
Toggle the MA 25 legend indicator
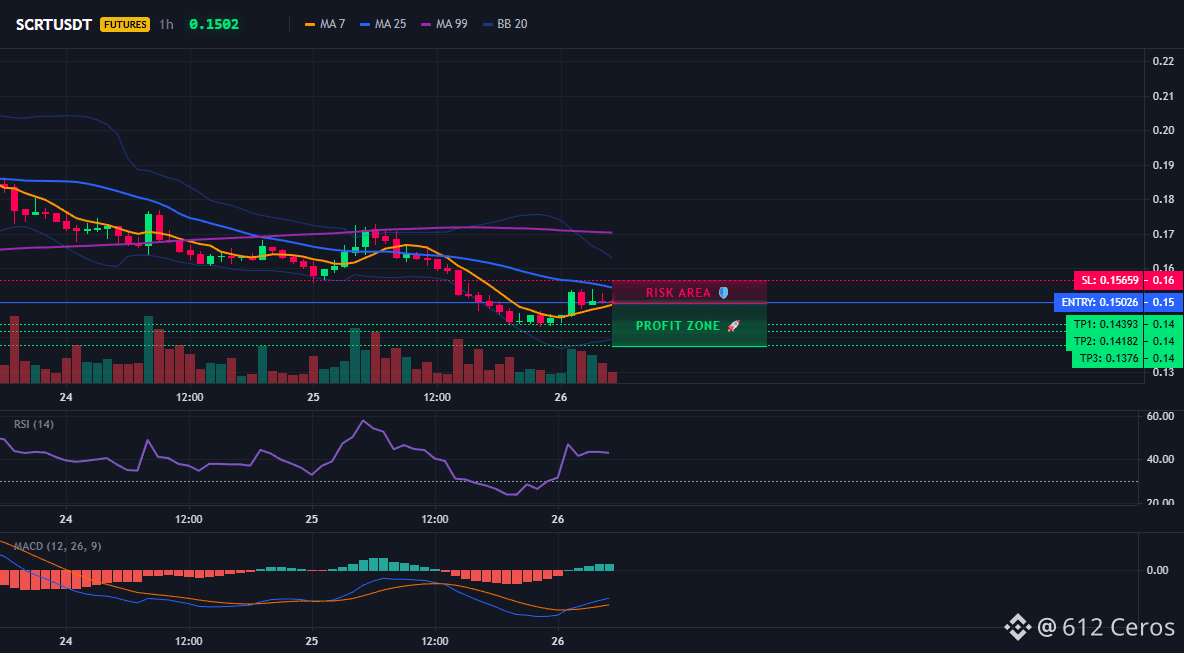coord(383,24)
